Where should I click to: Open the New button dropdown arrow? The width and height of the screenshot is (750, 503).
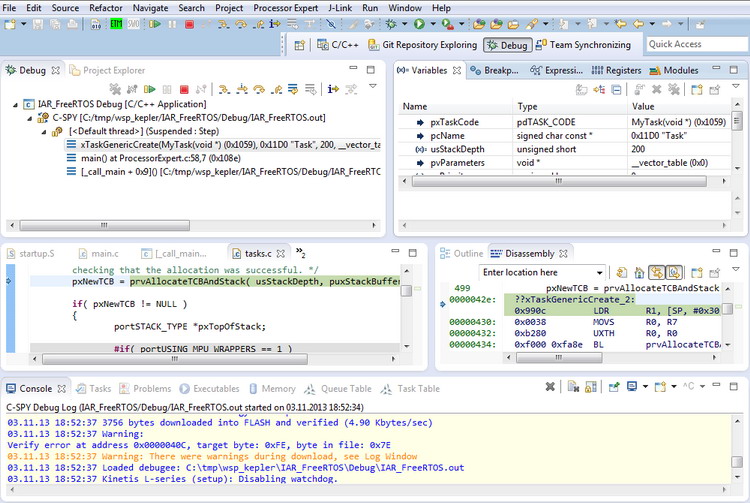pos(23,24)
